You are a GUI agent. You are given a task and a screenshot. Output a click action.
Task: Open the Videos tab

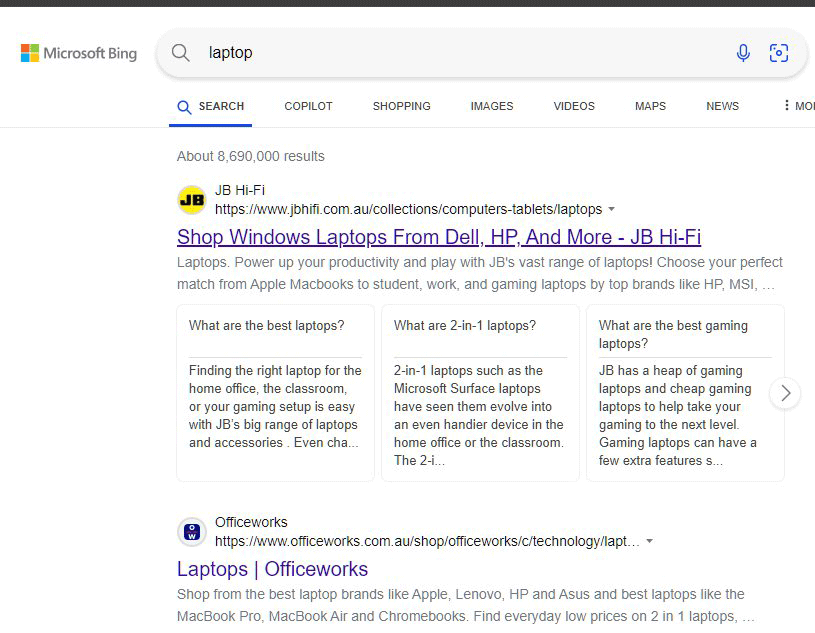[x=574, y=106]
